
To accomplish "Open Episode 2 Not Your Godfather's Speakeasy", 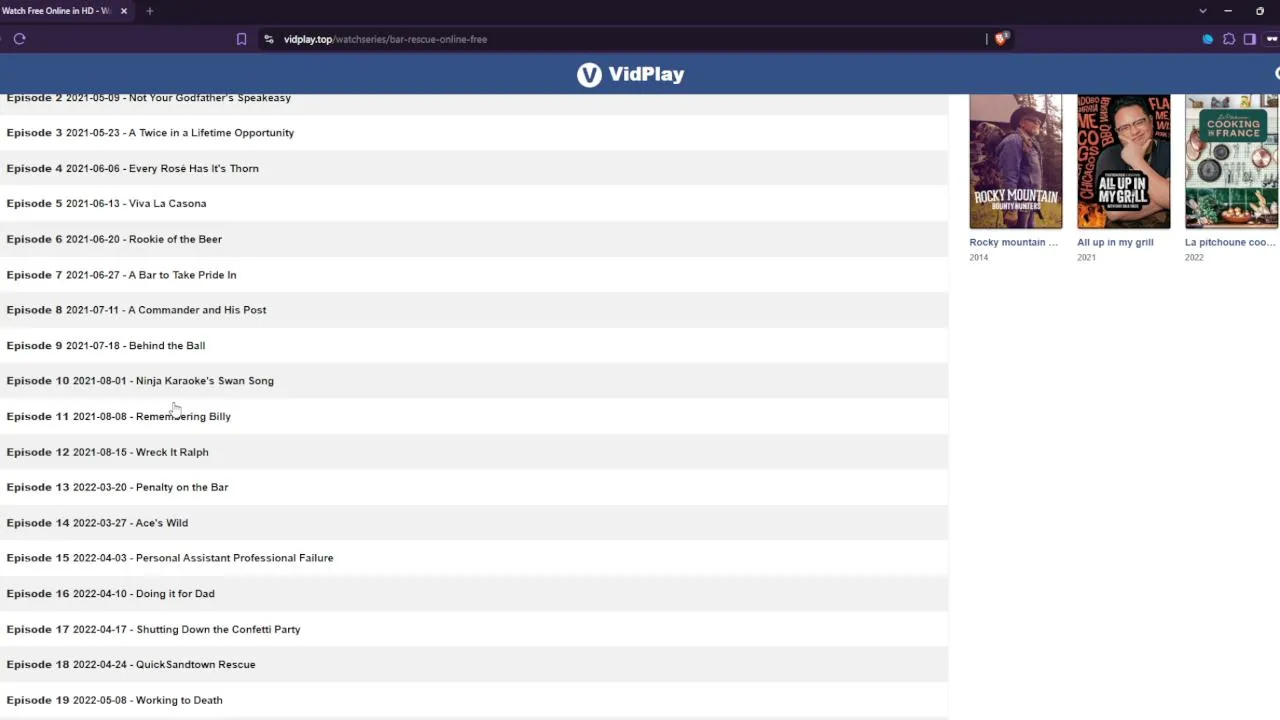I will click(x=474, y=98).
